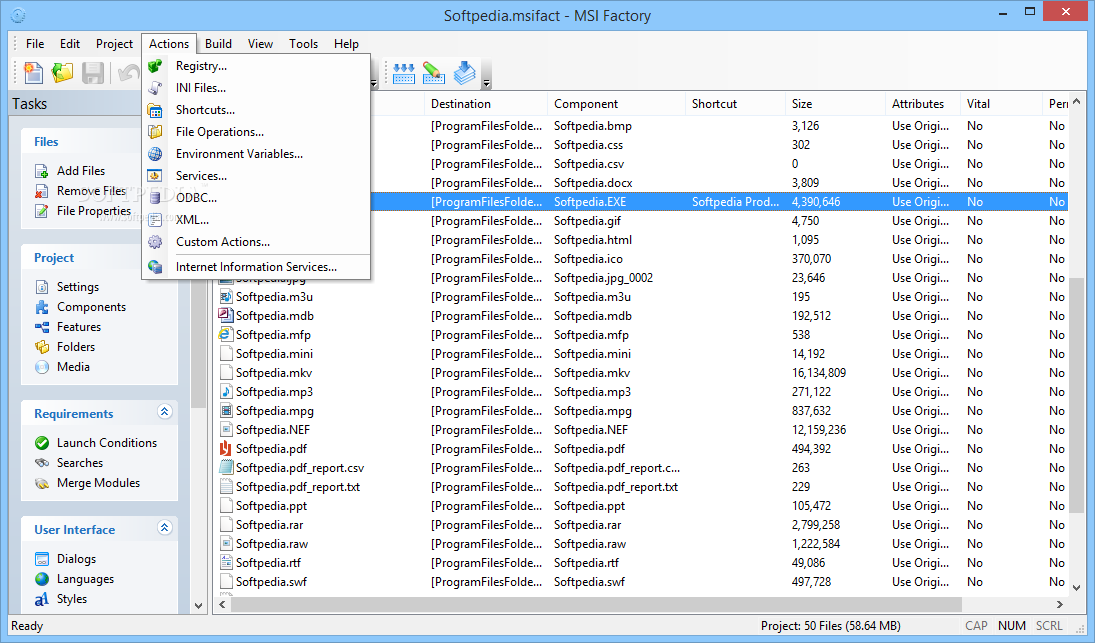This screenshot has height=643, width=1095.
Task: Click the toolbar icon with three blue down arrows
Action: (x=404, y=73)
